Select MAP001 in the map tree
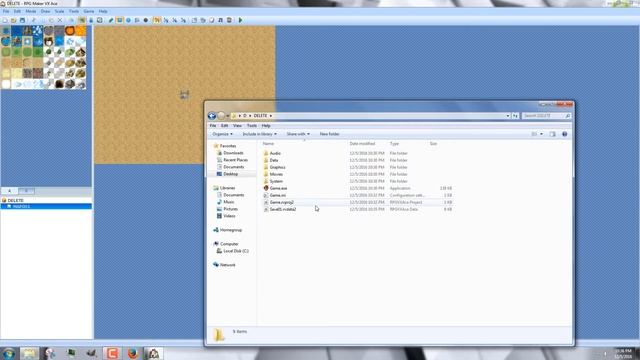 (21, 207)
